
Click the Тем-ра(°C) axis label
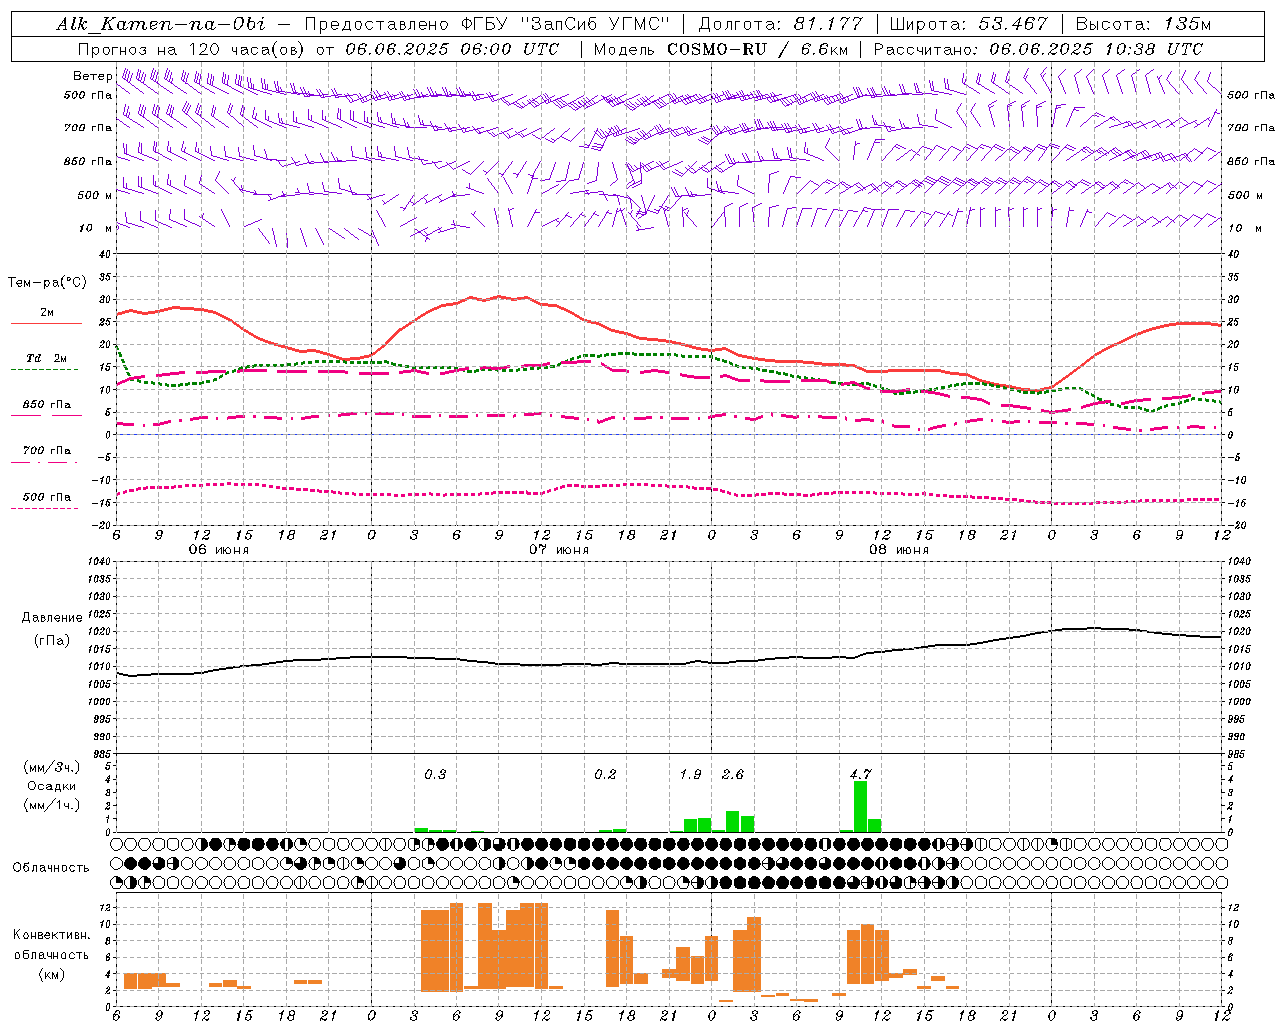(47, 283)
